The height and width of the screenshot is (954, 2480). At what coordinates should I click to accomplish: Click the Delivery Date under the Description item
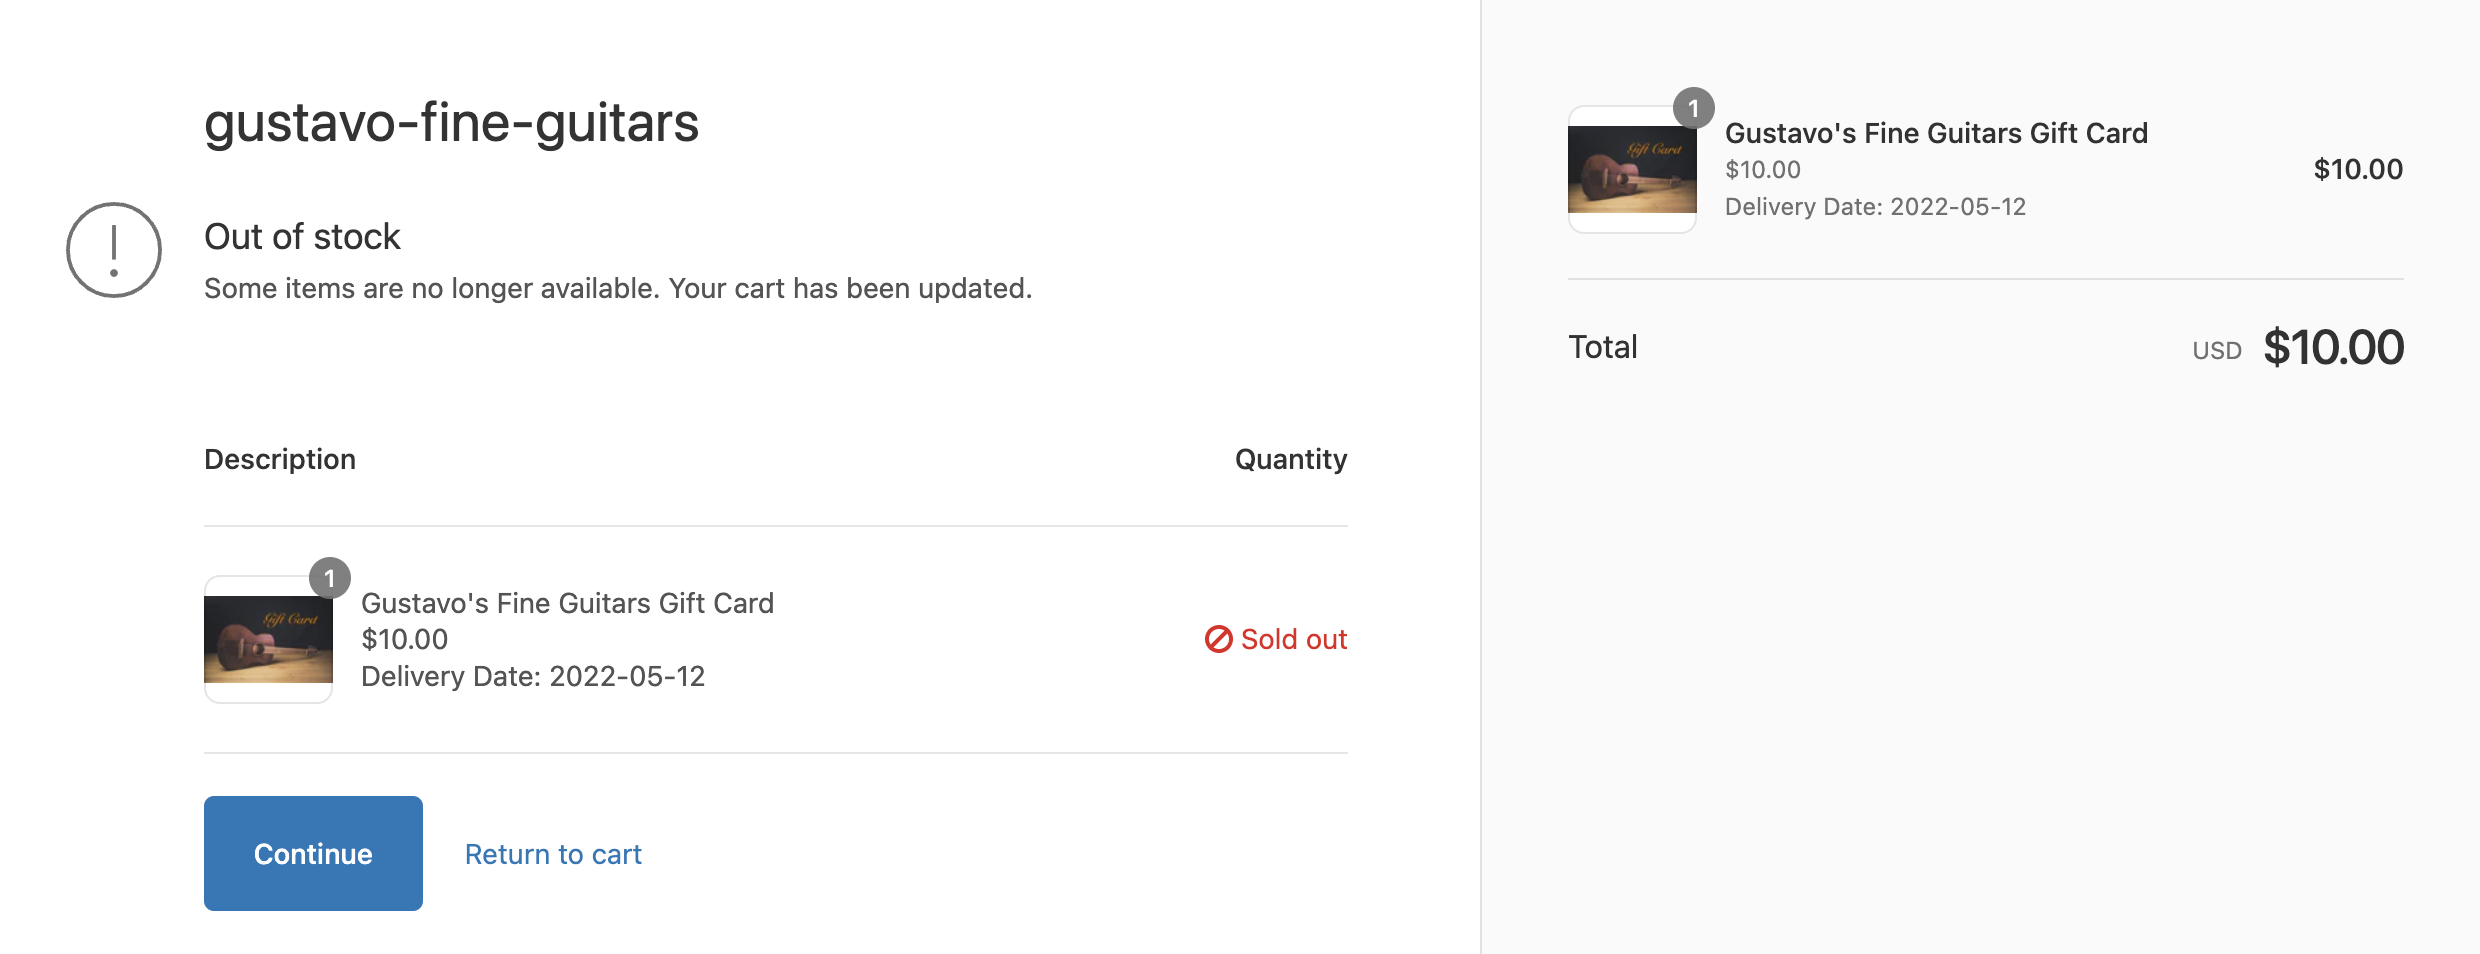533,676
